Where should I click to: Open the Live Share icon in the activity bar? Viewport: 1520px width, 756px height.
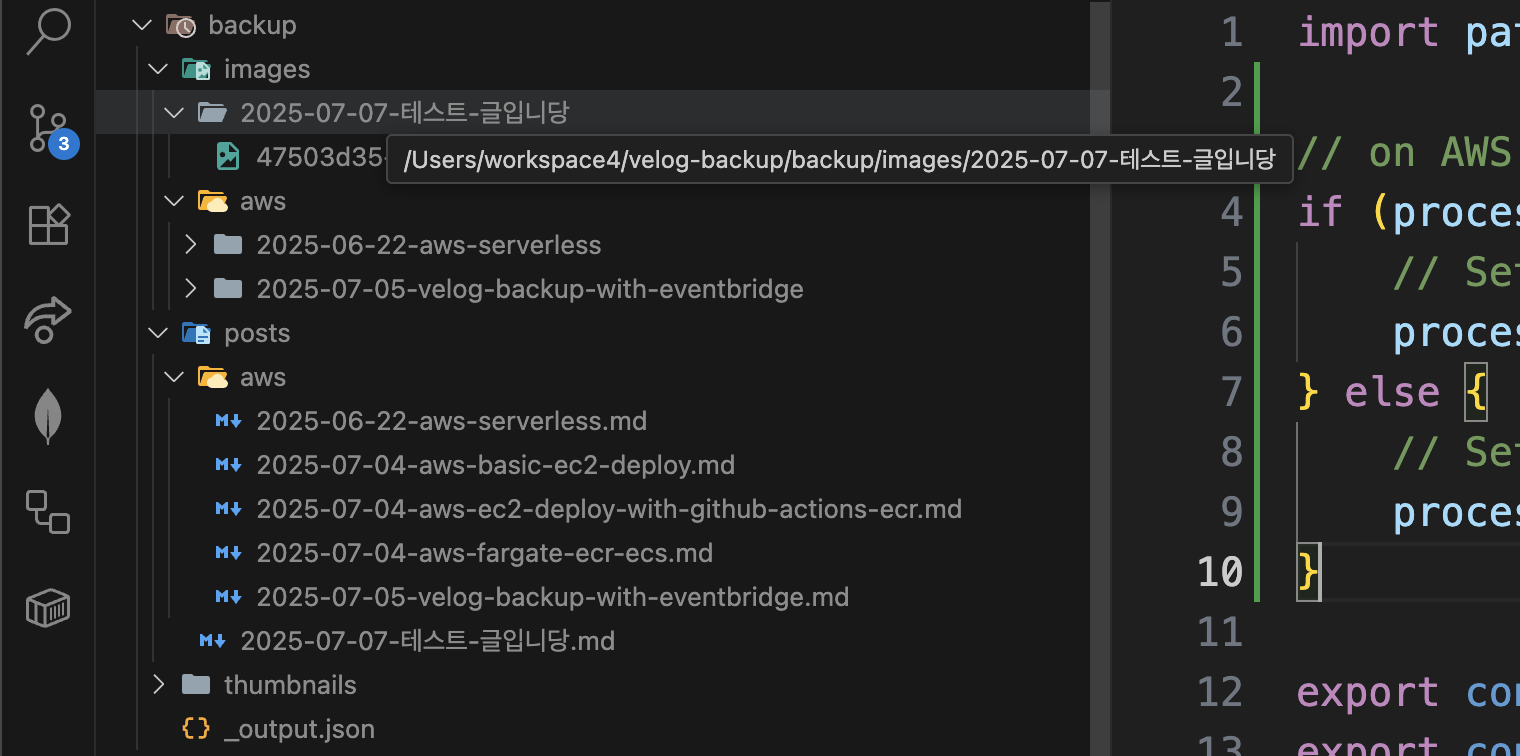point(47,320)
